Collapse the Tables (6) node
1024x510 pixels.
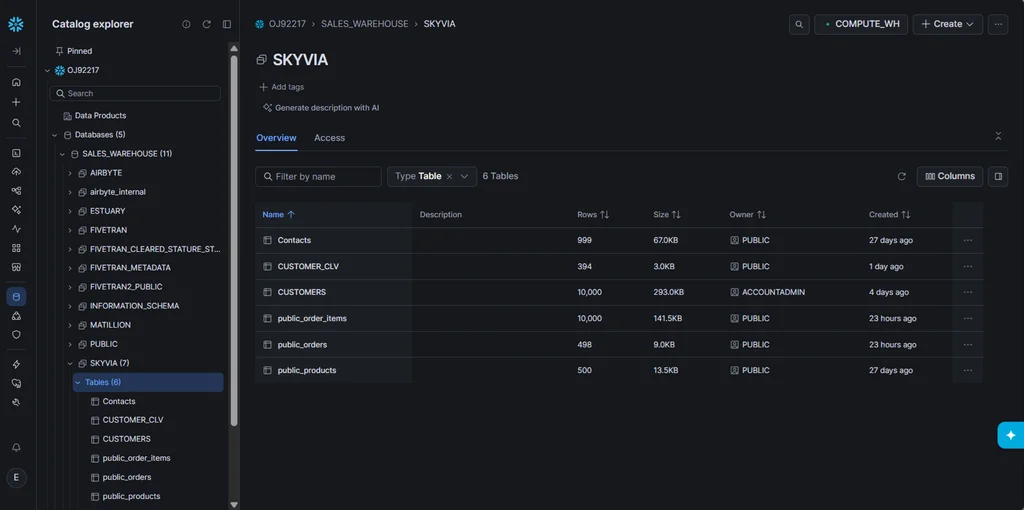point(78,383)
